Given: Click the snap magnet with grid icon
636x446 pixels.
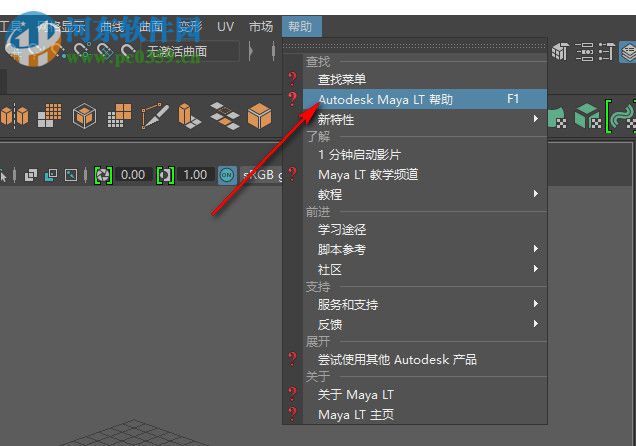Looking at the screenshot, I should pos(105,51).
